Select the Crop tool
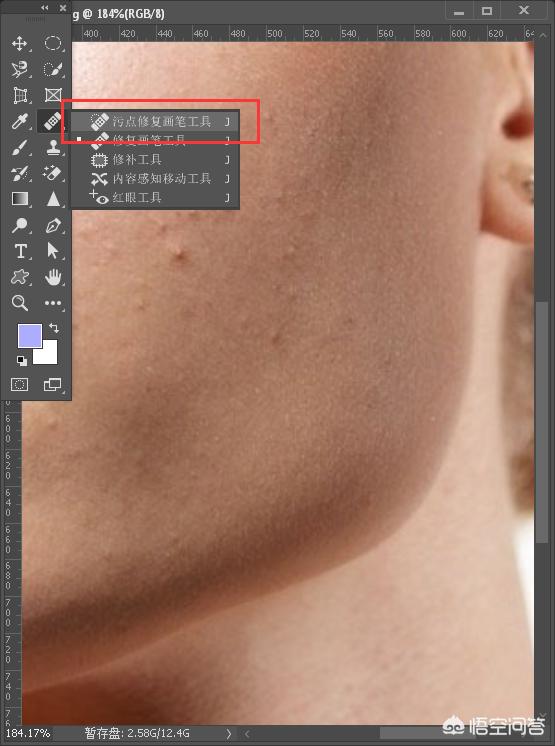This screenshot has height=746, width=555. [x=19, y=95]
